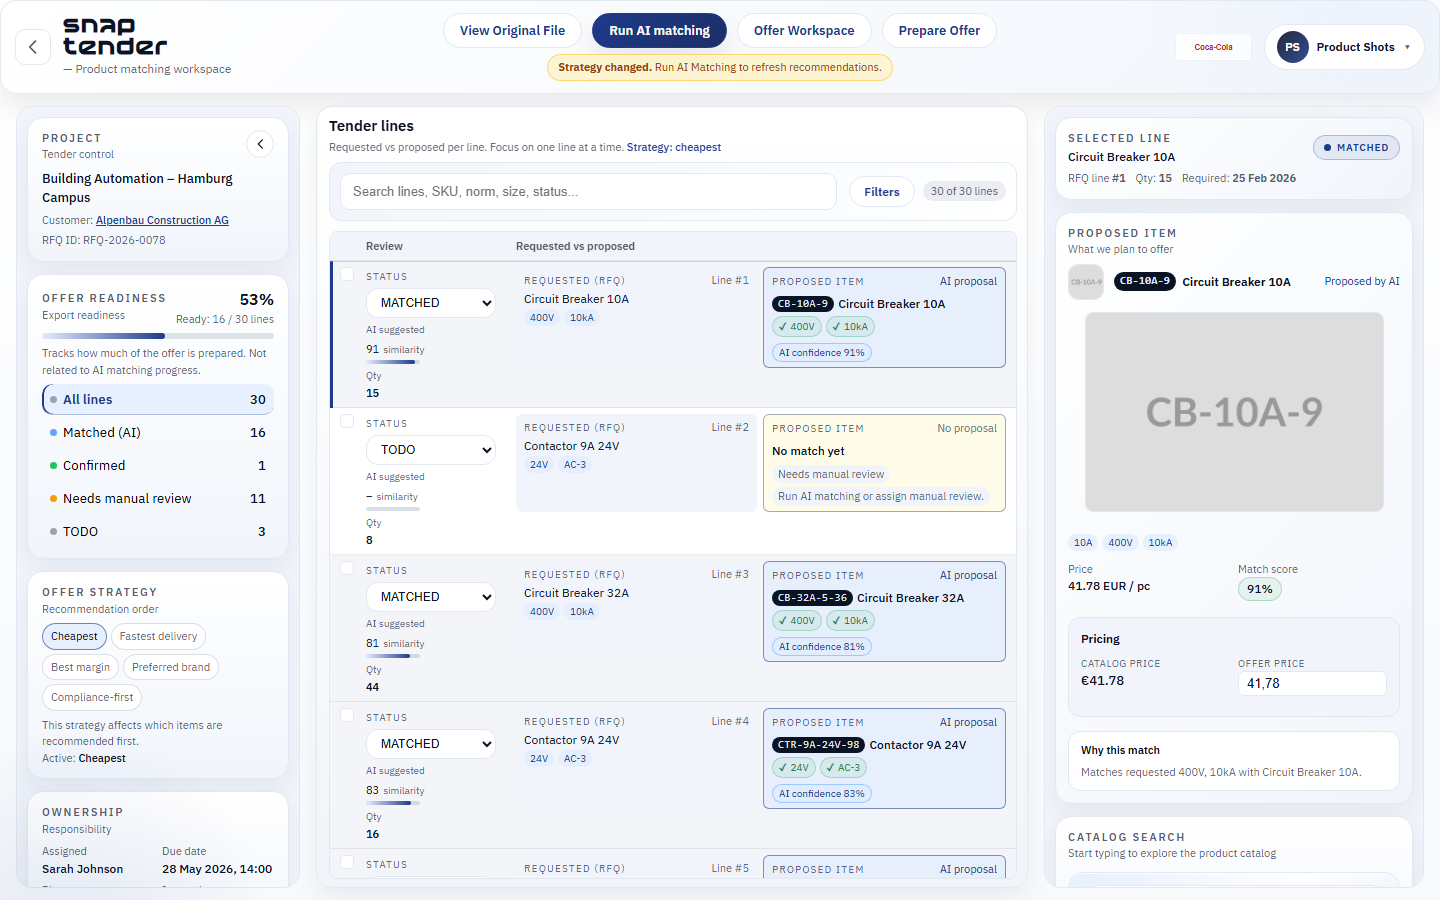Click the AI confidence 91% badge on Line 1
This screenshot has width=1440, height=900.
point(821,352)
